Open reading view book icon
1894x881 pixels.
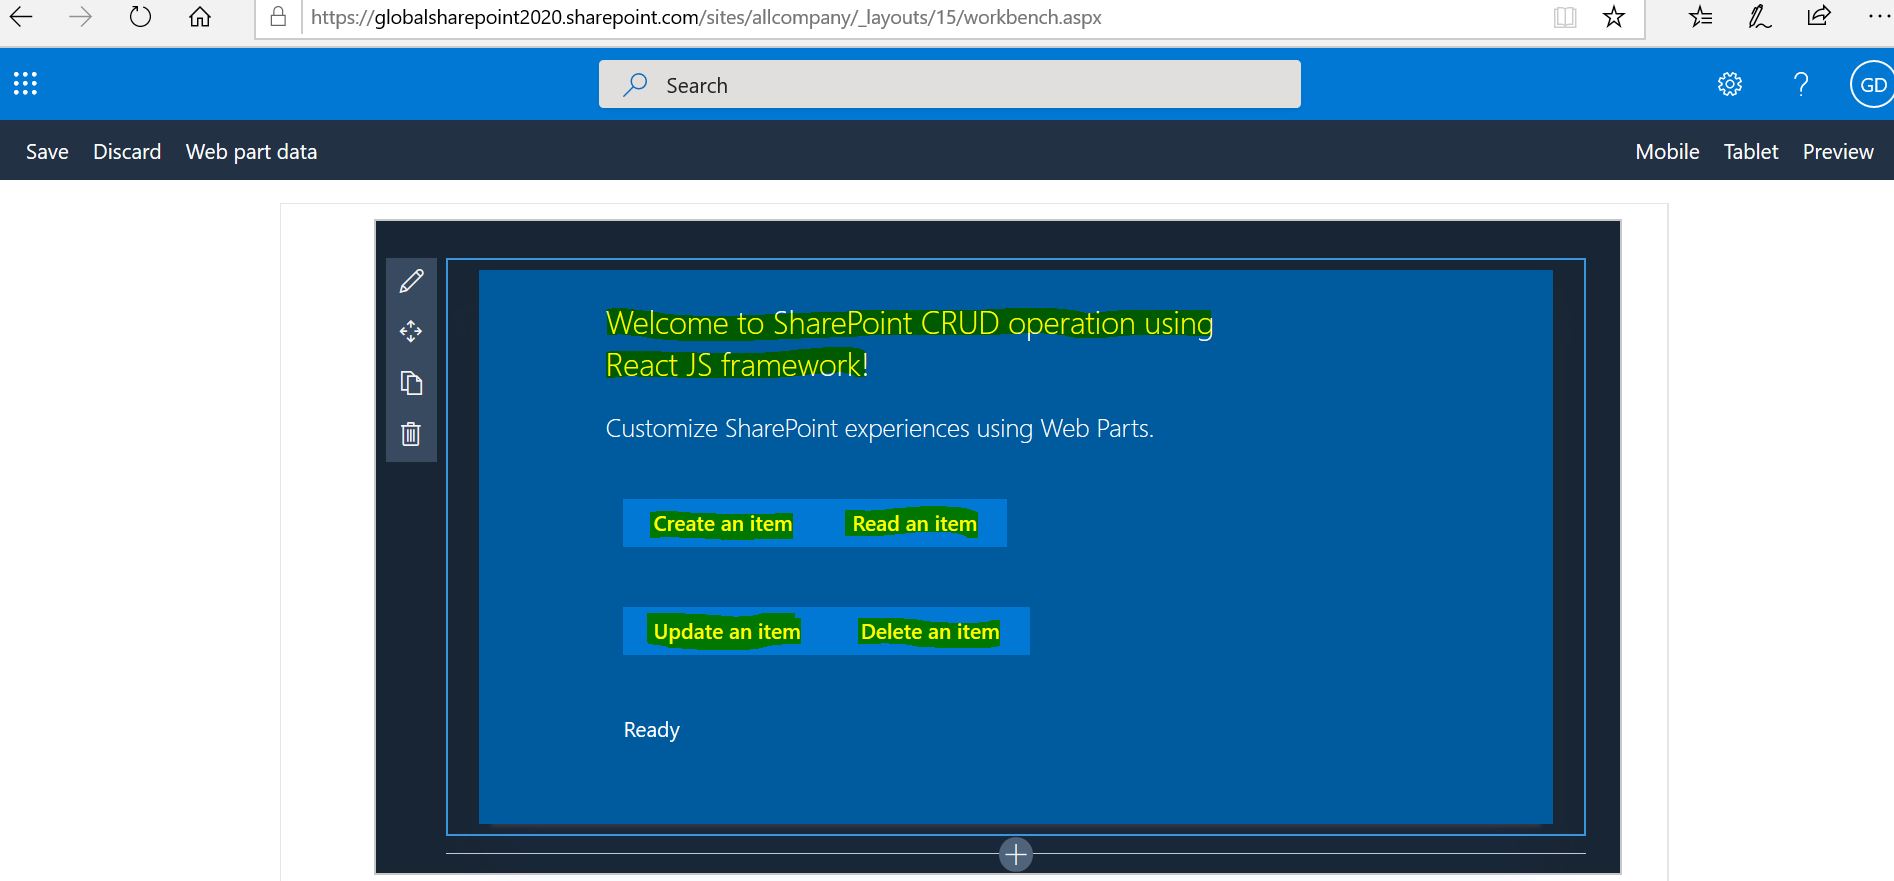click(x=1565, y=17)
